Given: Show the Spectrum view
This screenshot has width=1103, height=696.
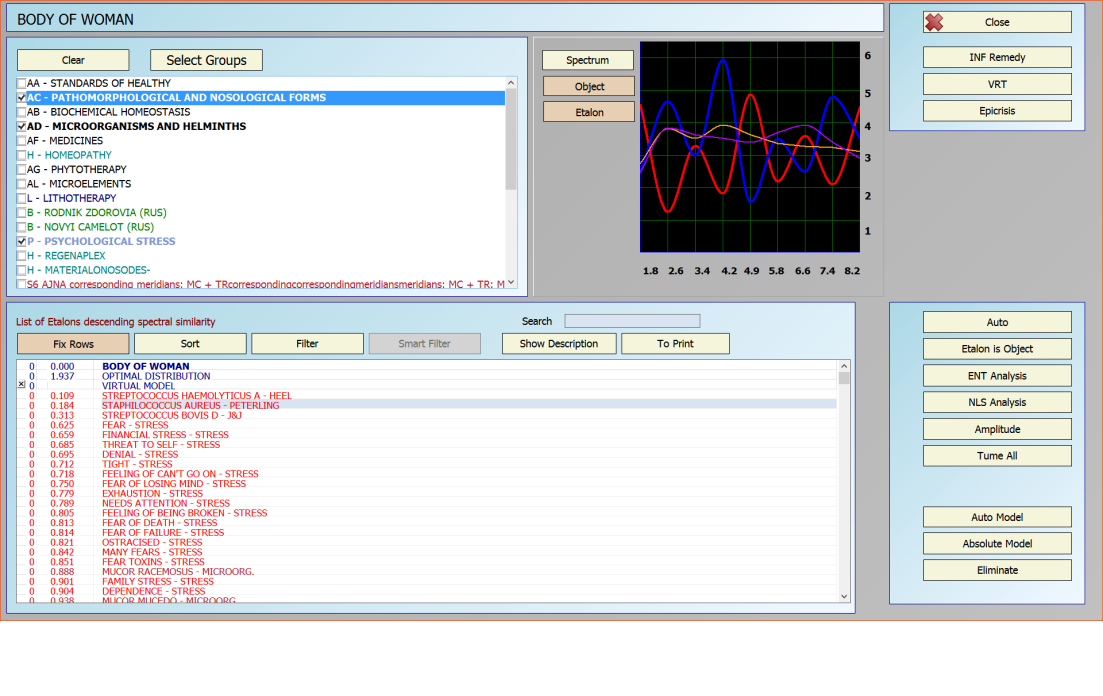Looking at the screenshot, I should pos(587,60).
